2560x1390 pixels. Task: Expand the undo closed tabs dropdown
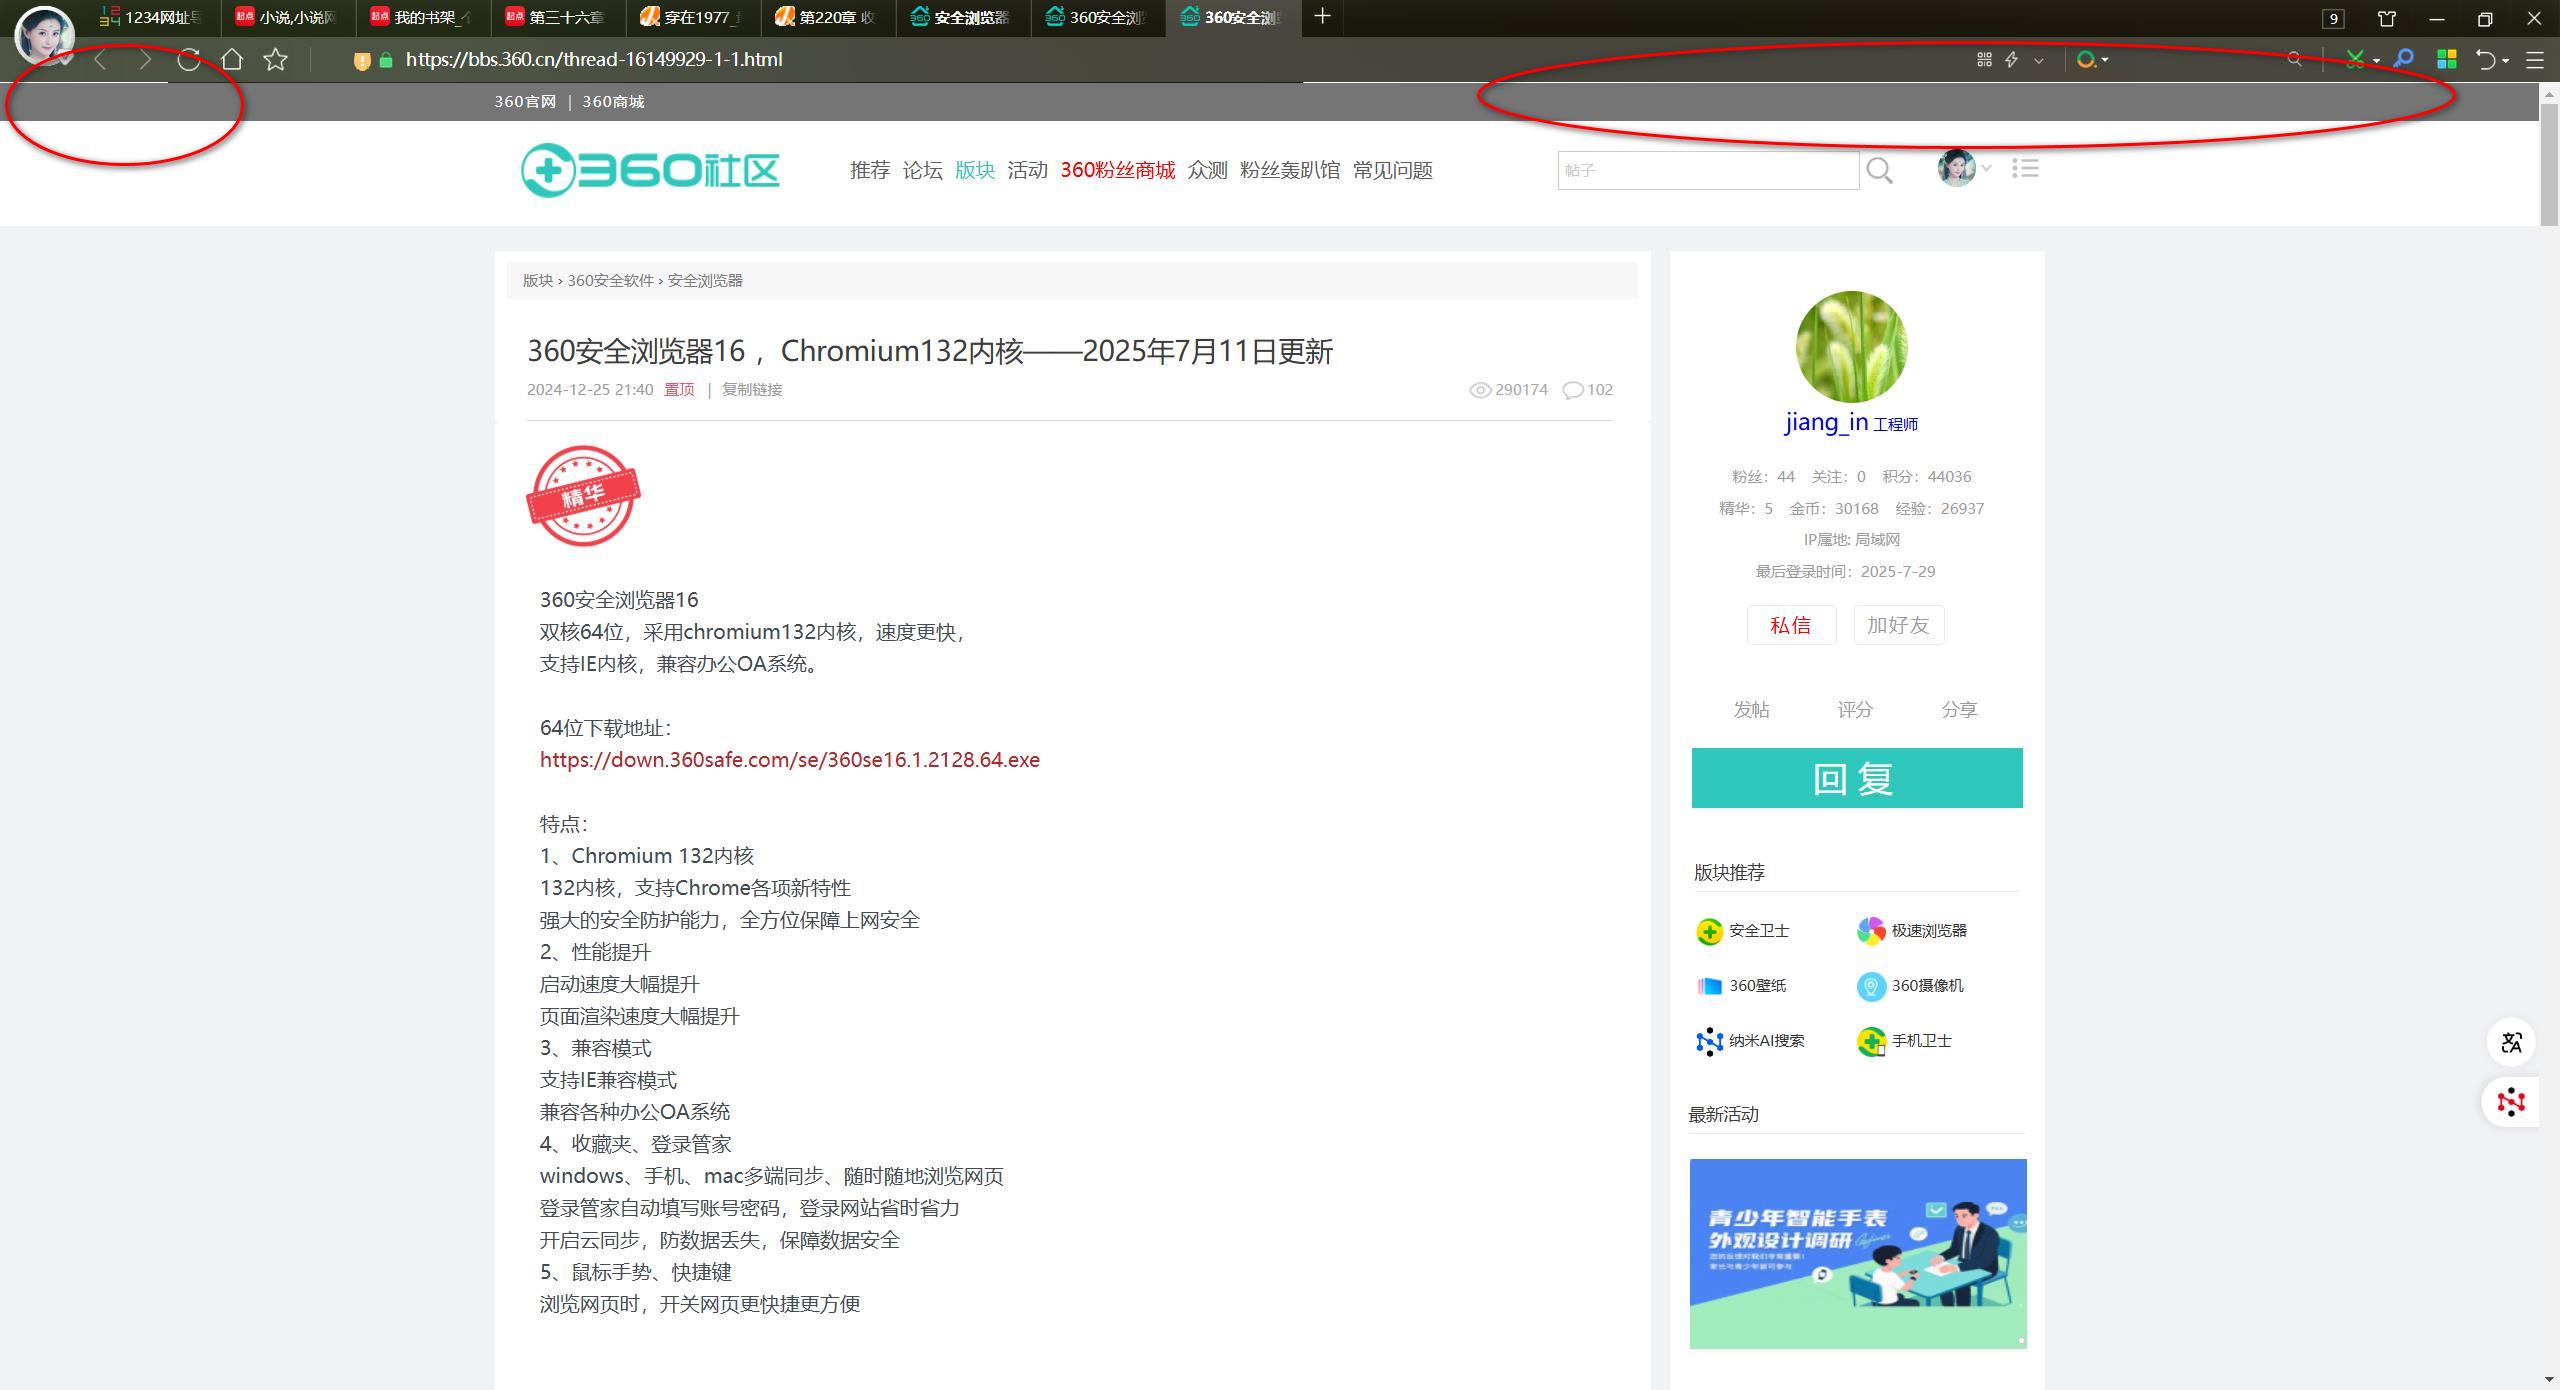(2505, 61)
